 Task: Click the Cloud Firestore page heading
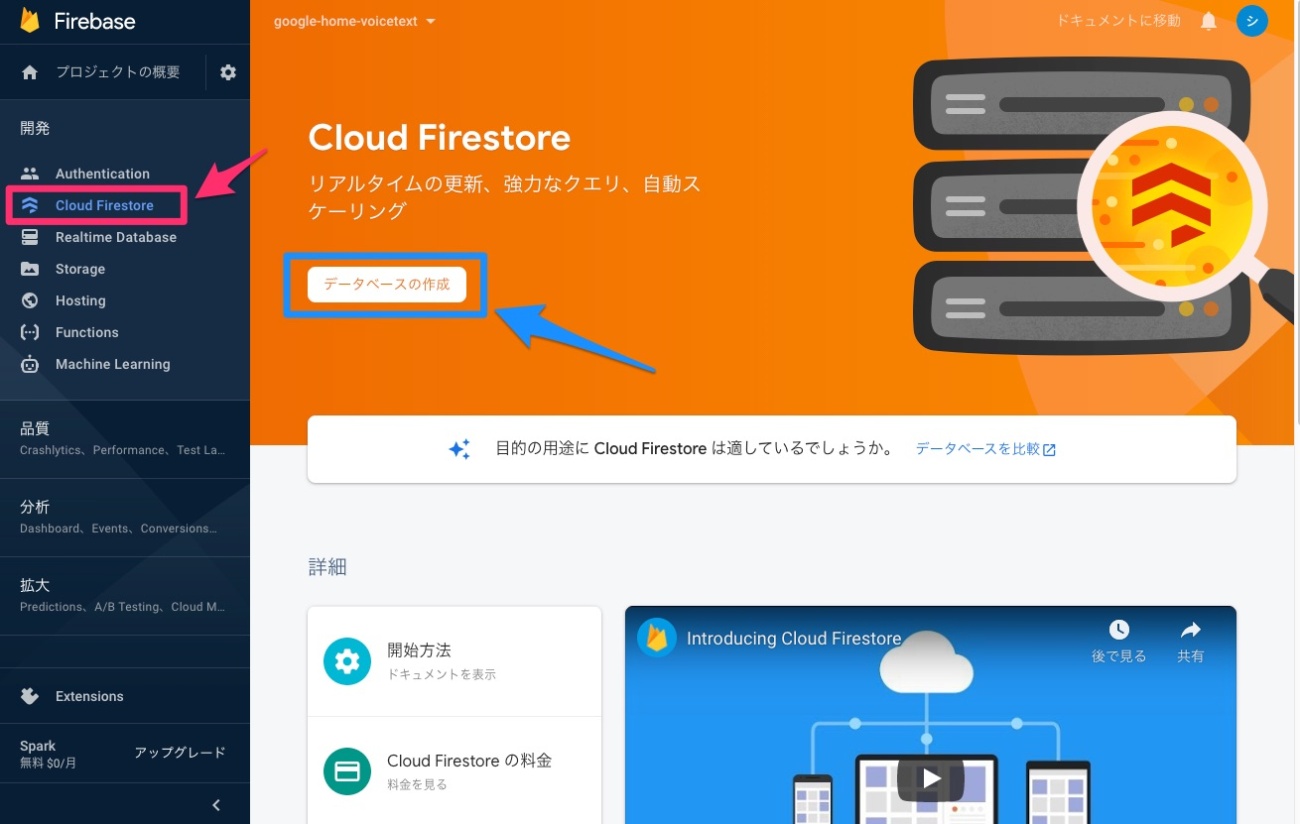click(439, 137)
